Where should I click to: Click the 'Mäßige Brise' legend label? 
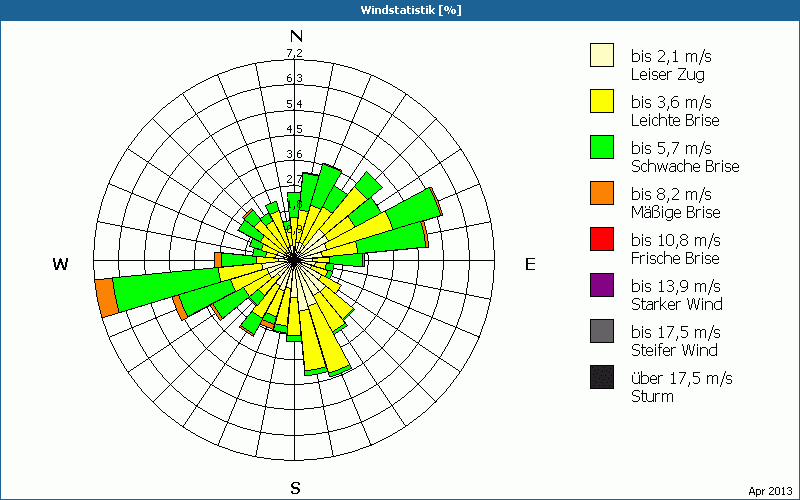(676, 212)
